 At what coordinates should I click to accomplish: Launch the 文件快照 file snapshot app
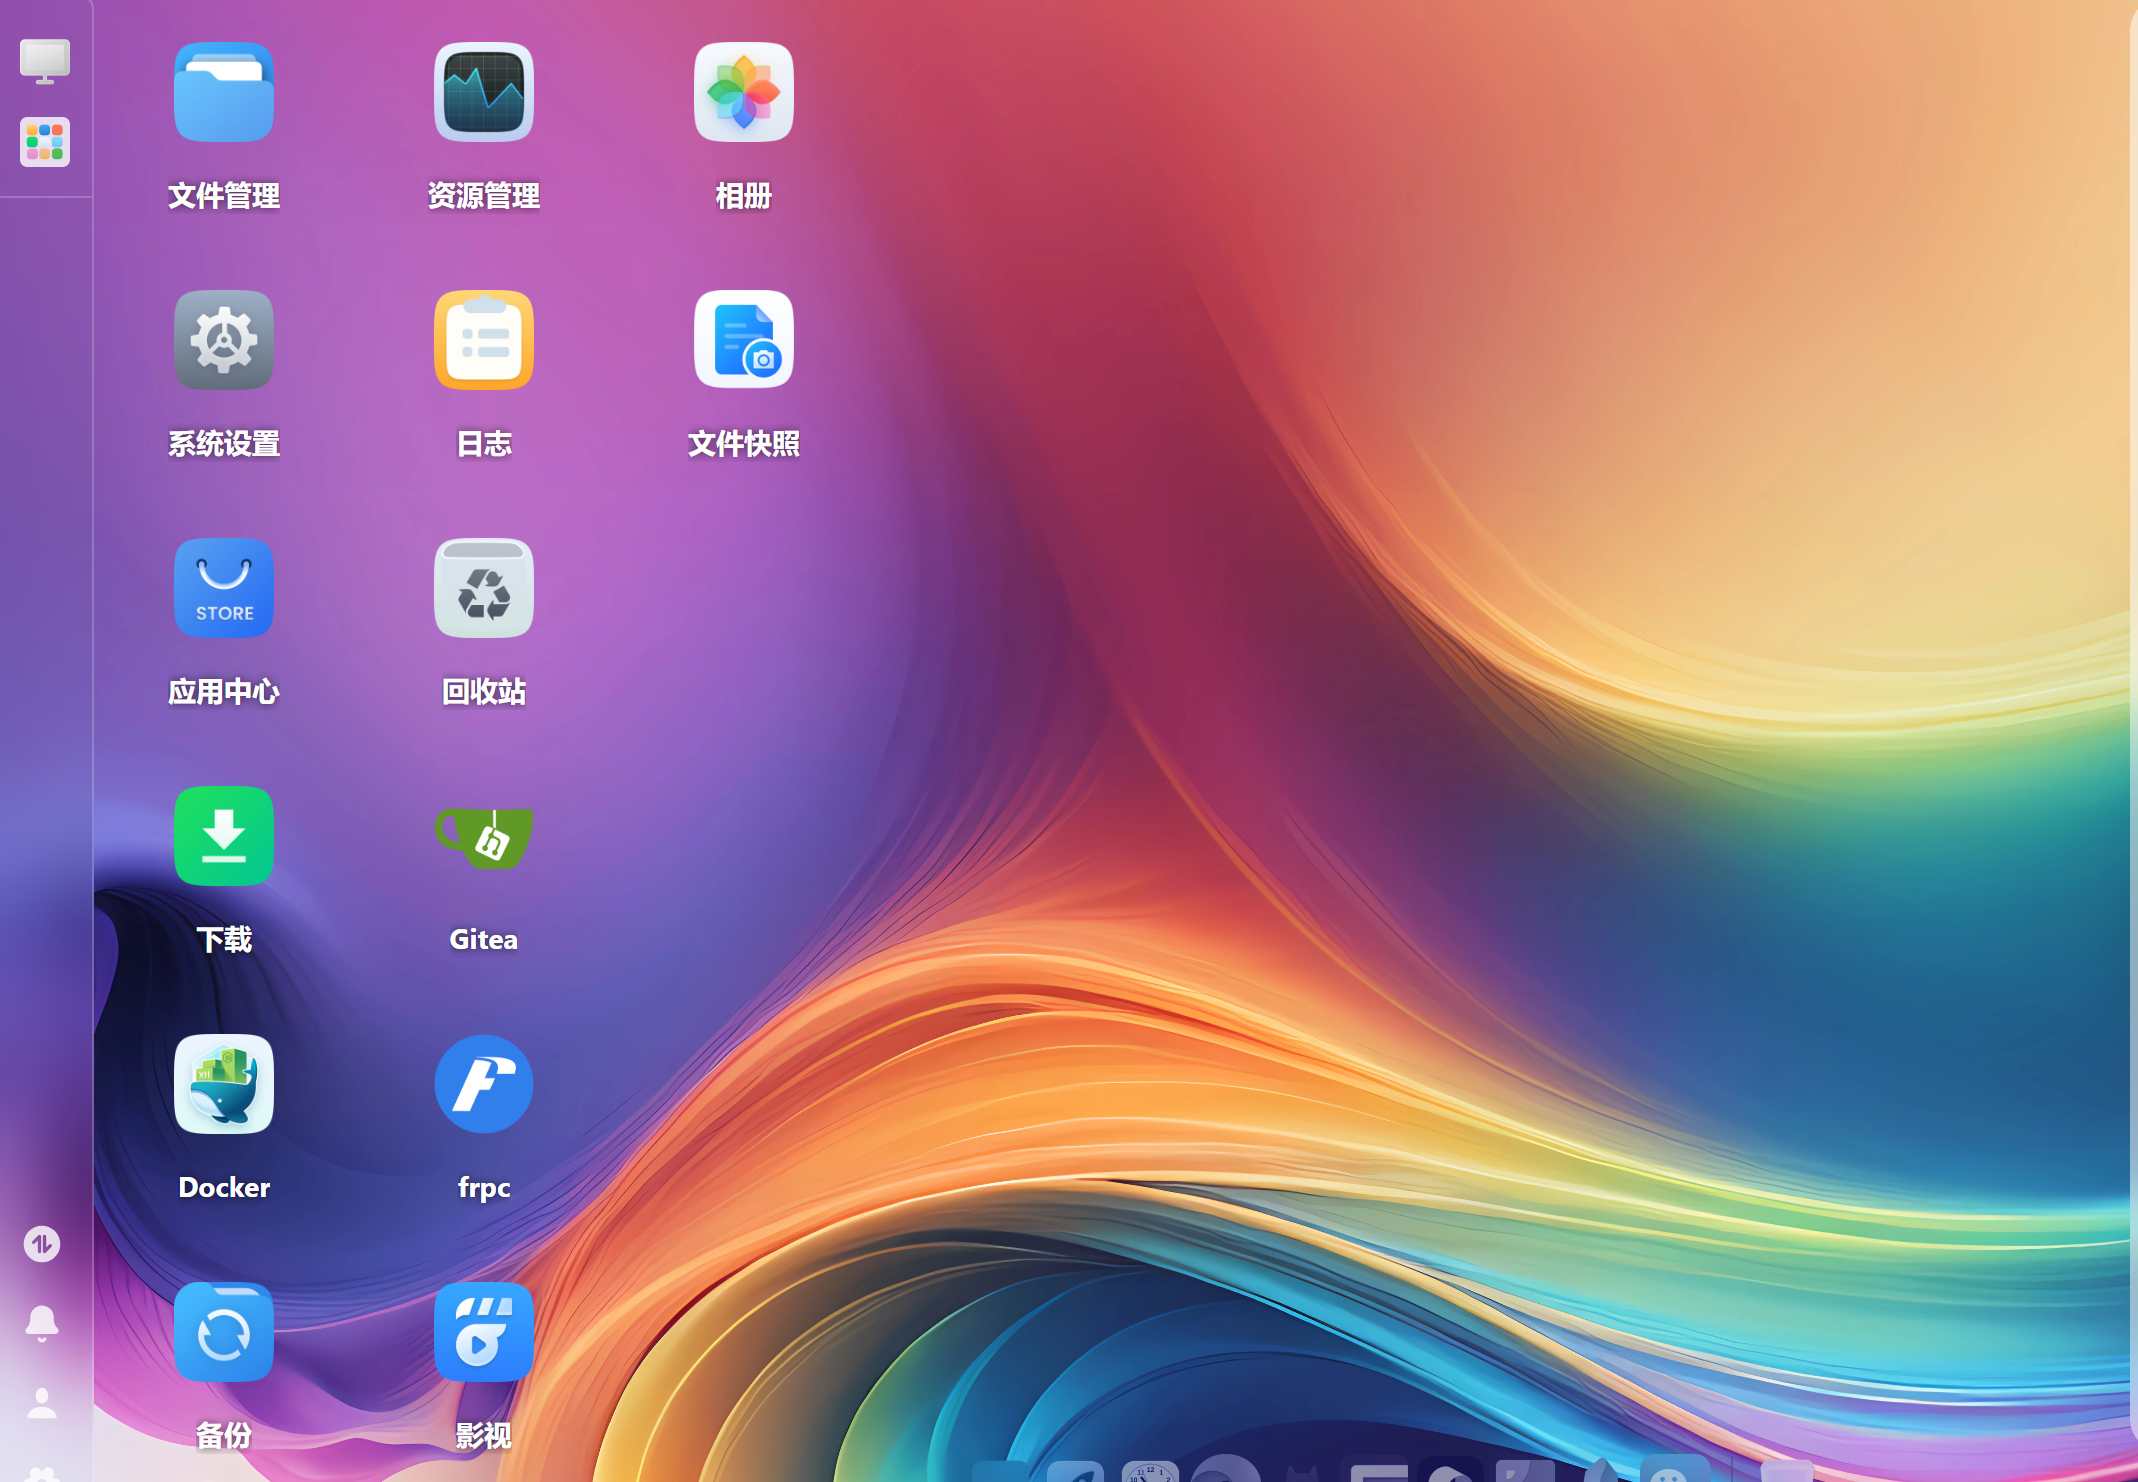(x=743, y=341)
